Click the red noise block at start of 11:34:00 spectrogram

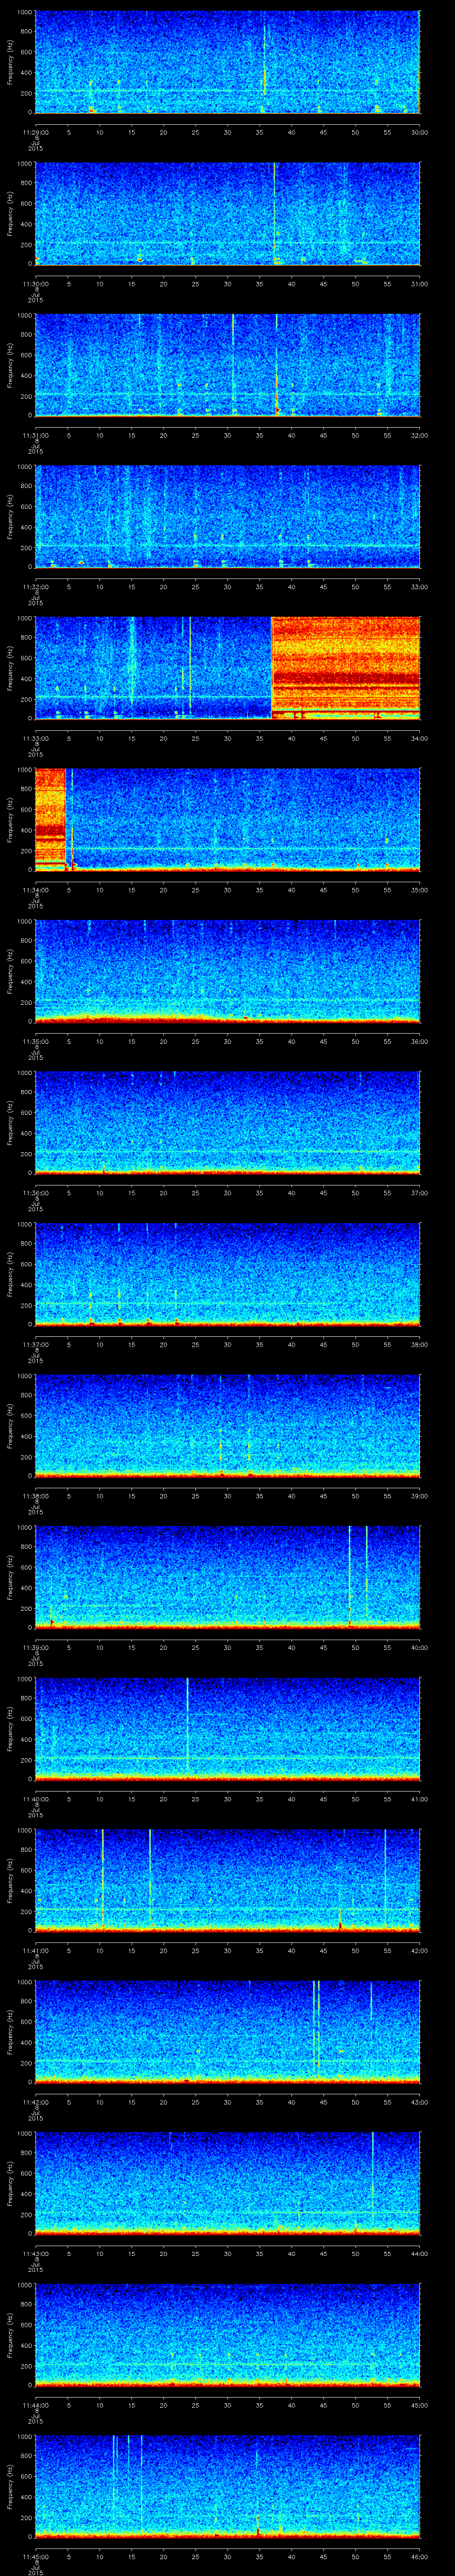[x=50, y=819]
